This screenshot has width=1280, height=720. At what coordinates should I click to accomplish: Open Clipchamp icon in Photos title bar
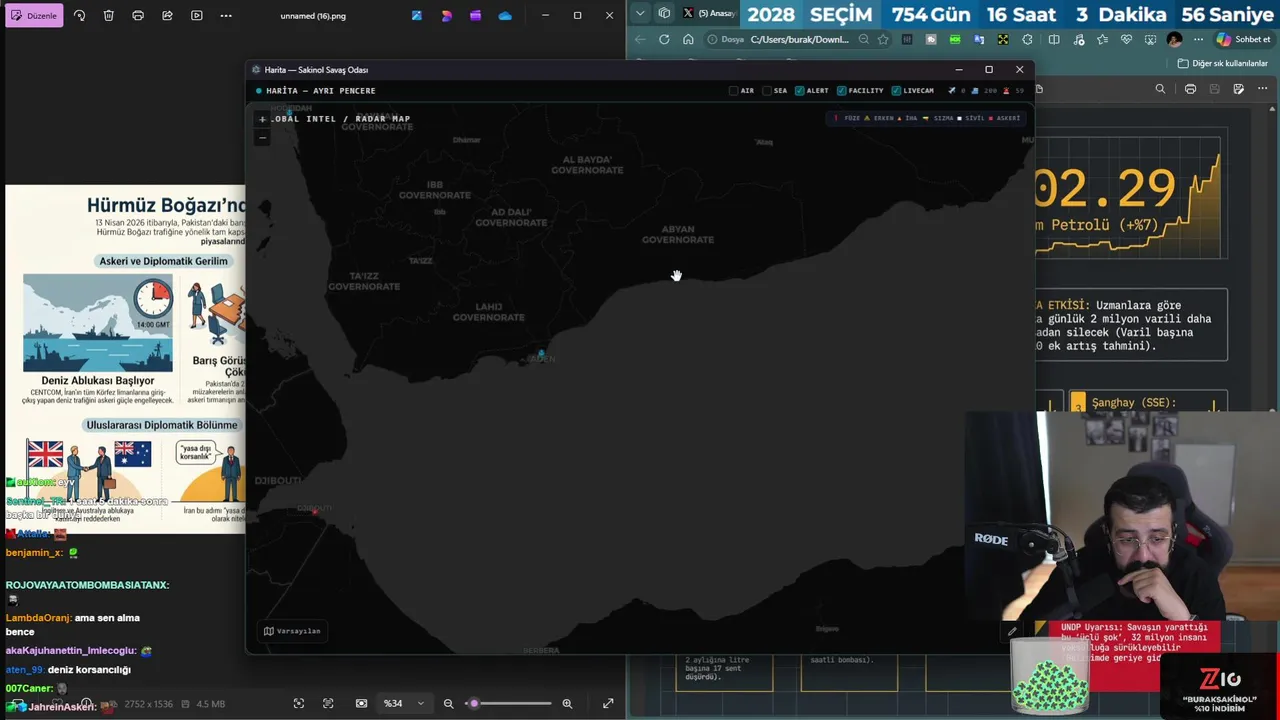[x=475, y=16]
